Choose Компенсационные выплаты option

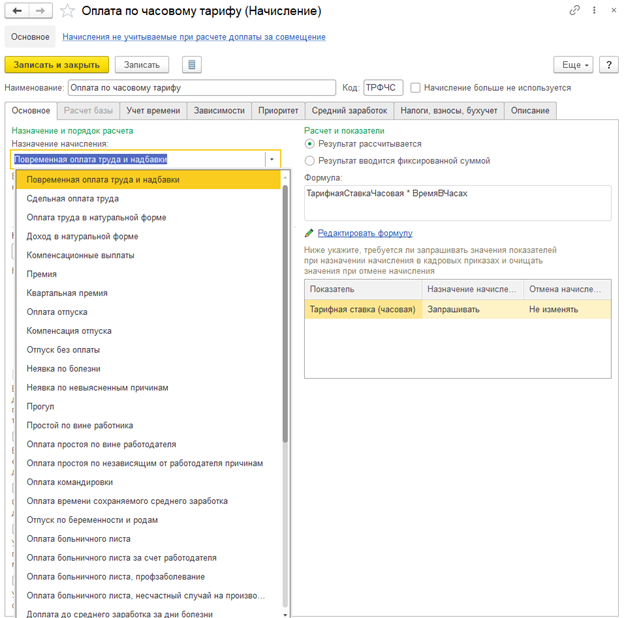[x=148, y=255]
